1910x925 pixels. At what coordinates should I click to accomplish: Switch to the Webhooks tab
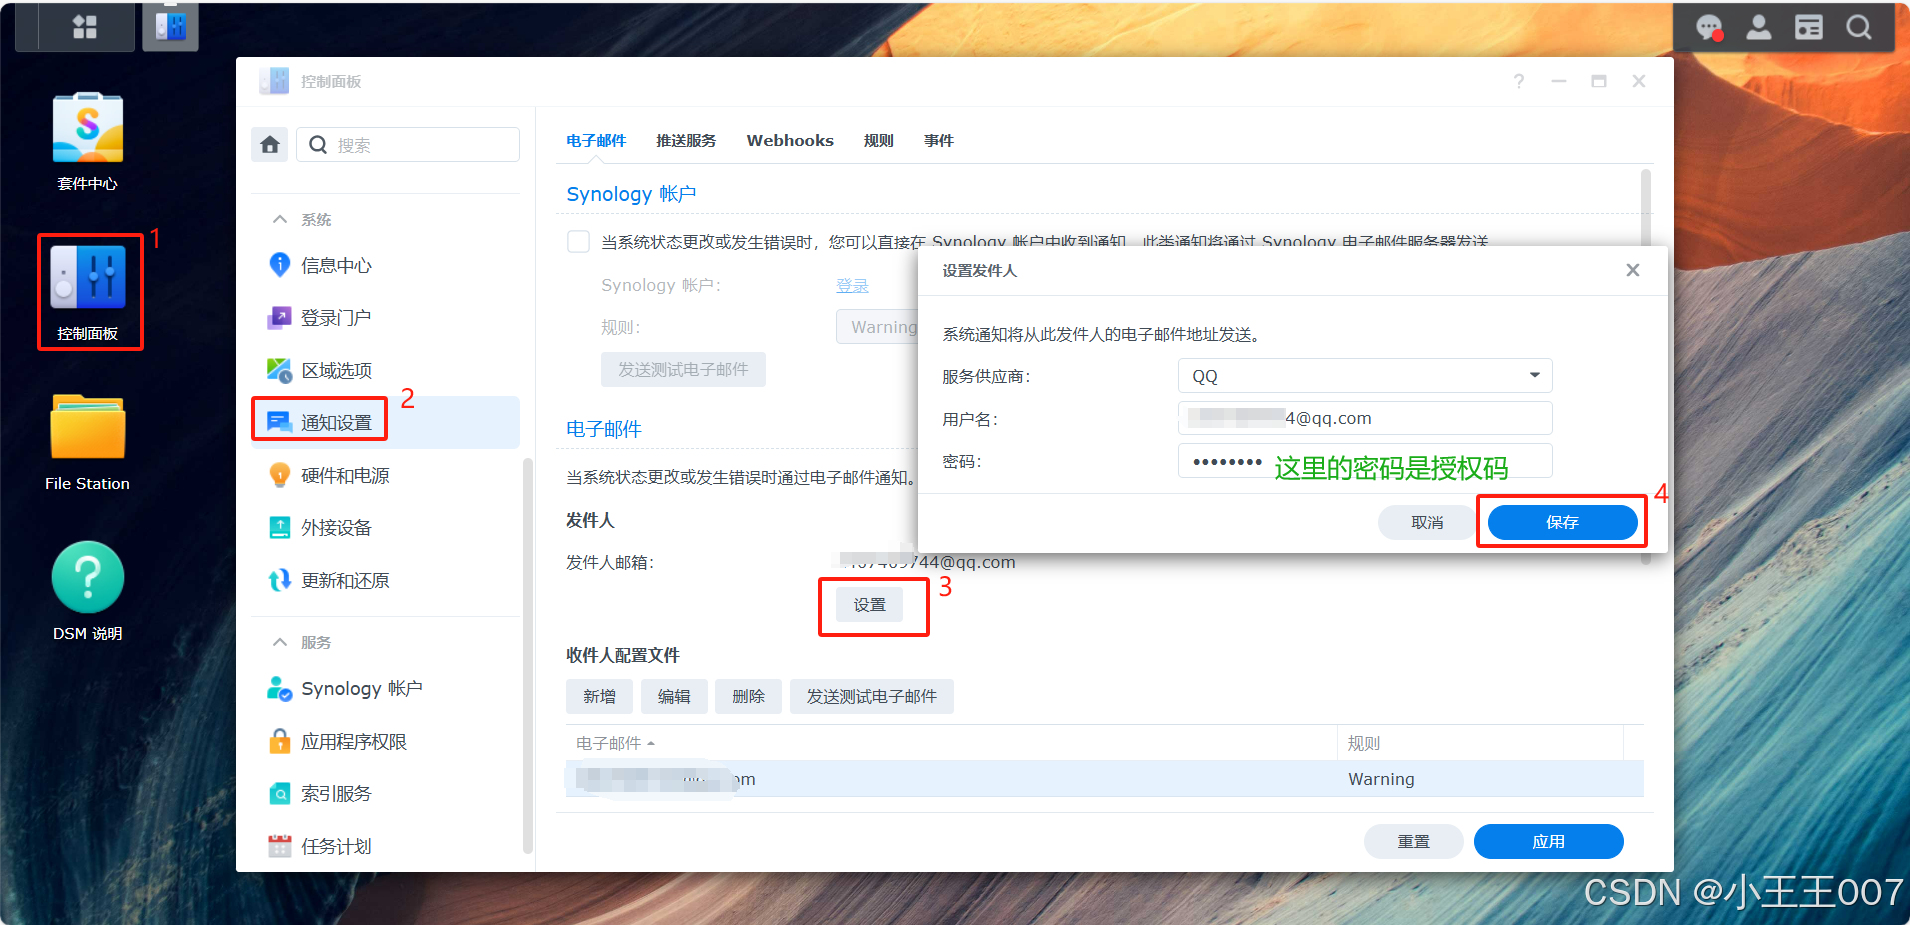[x=790, y=141]
